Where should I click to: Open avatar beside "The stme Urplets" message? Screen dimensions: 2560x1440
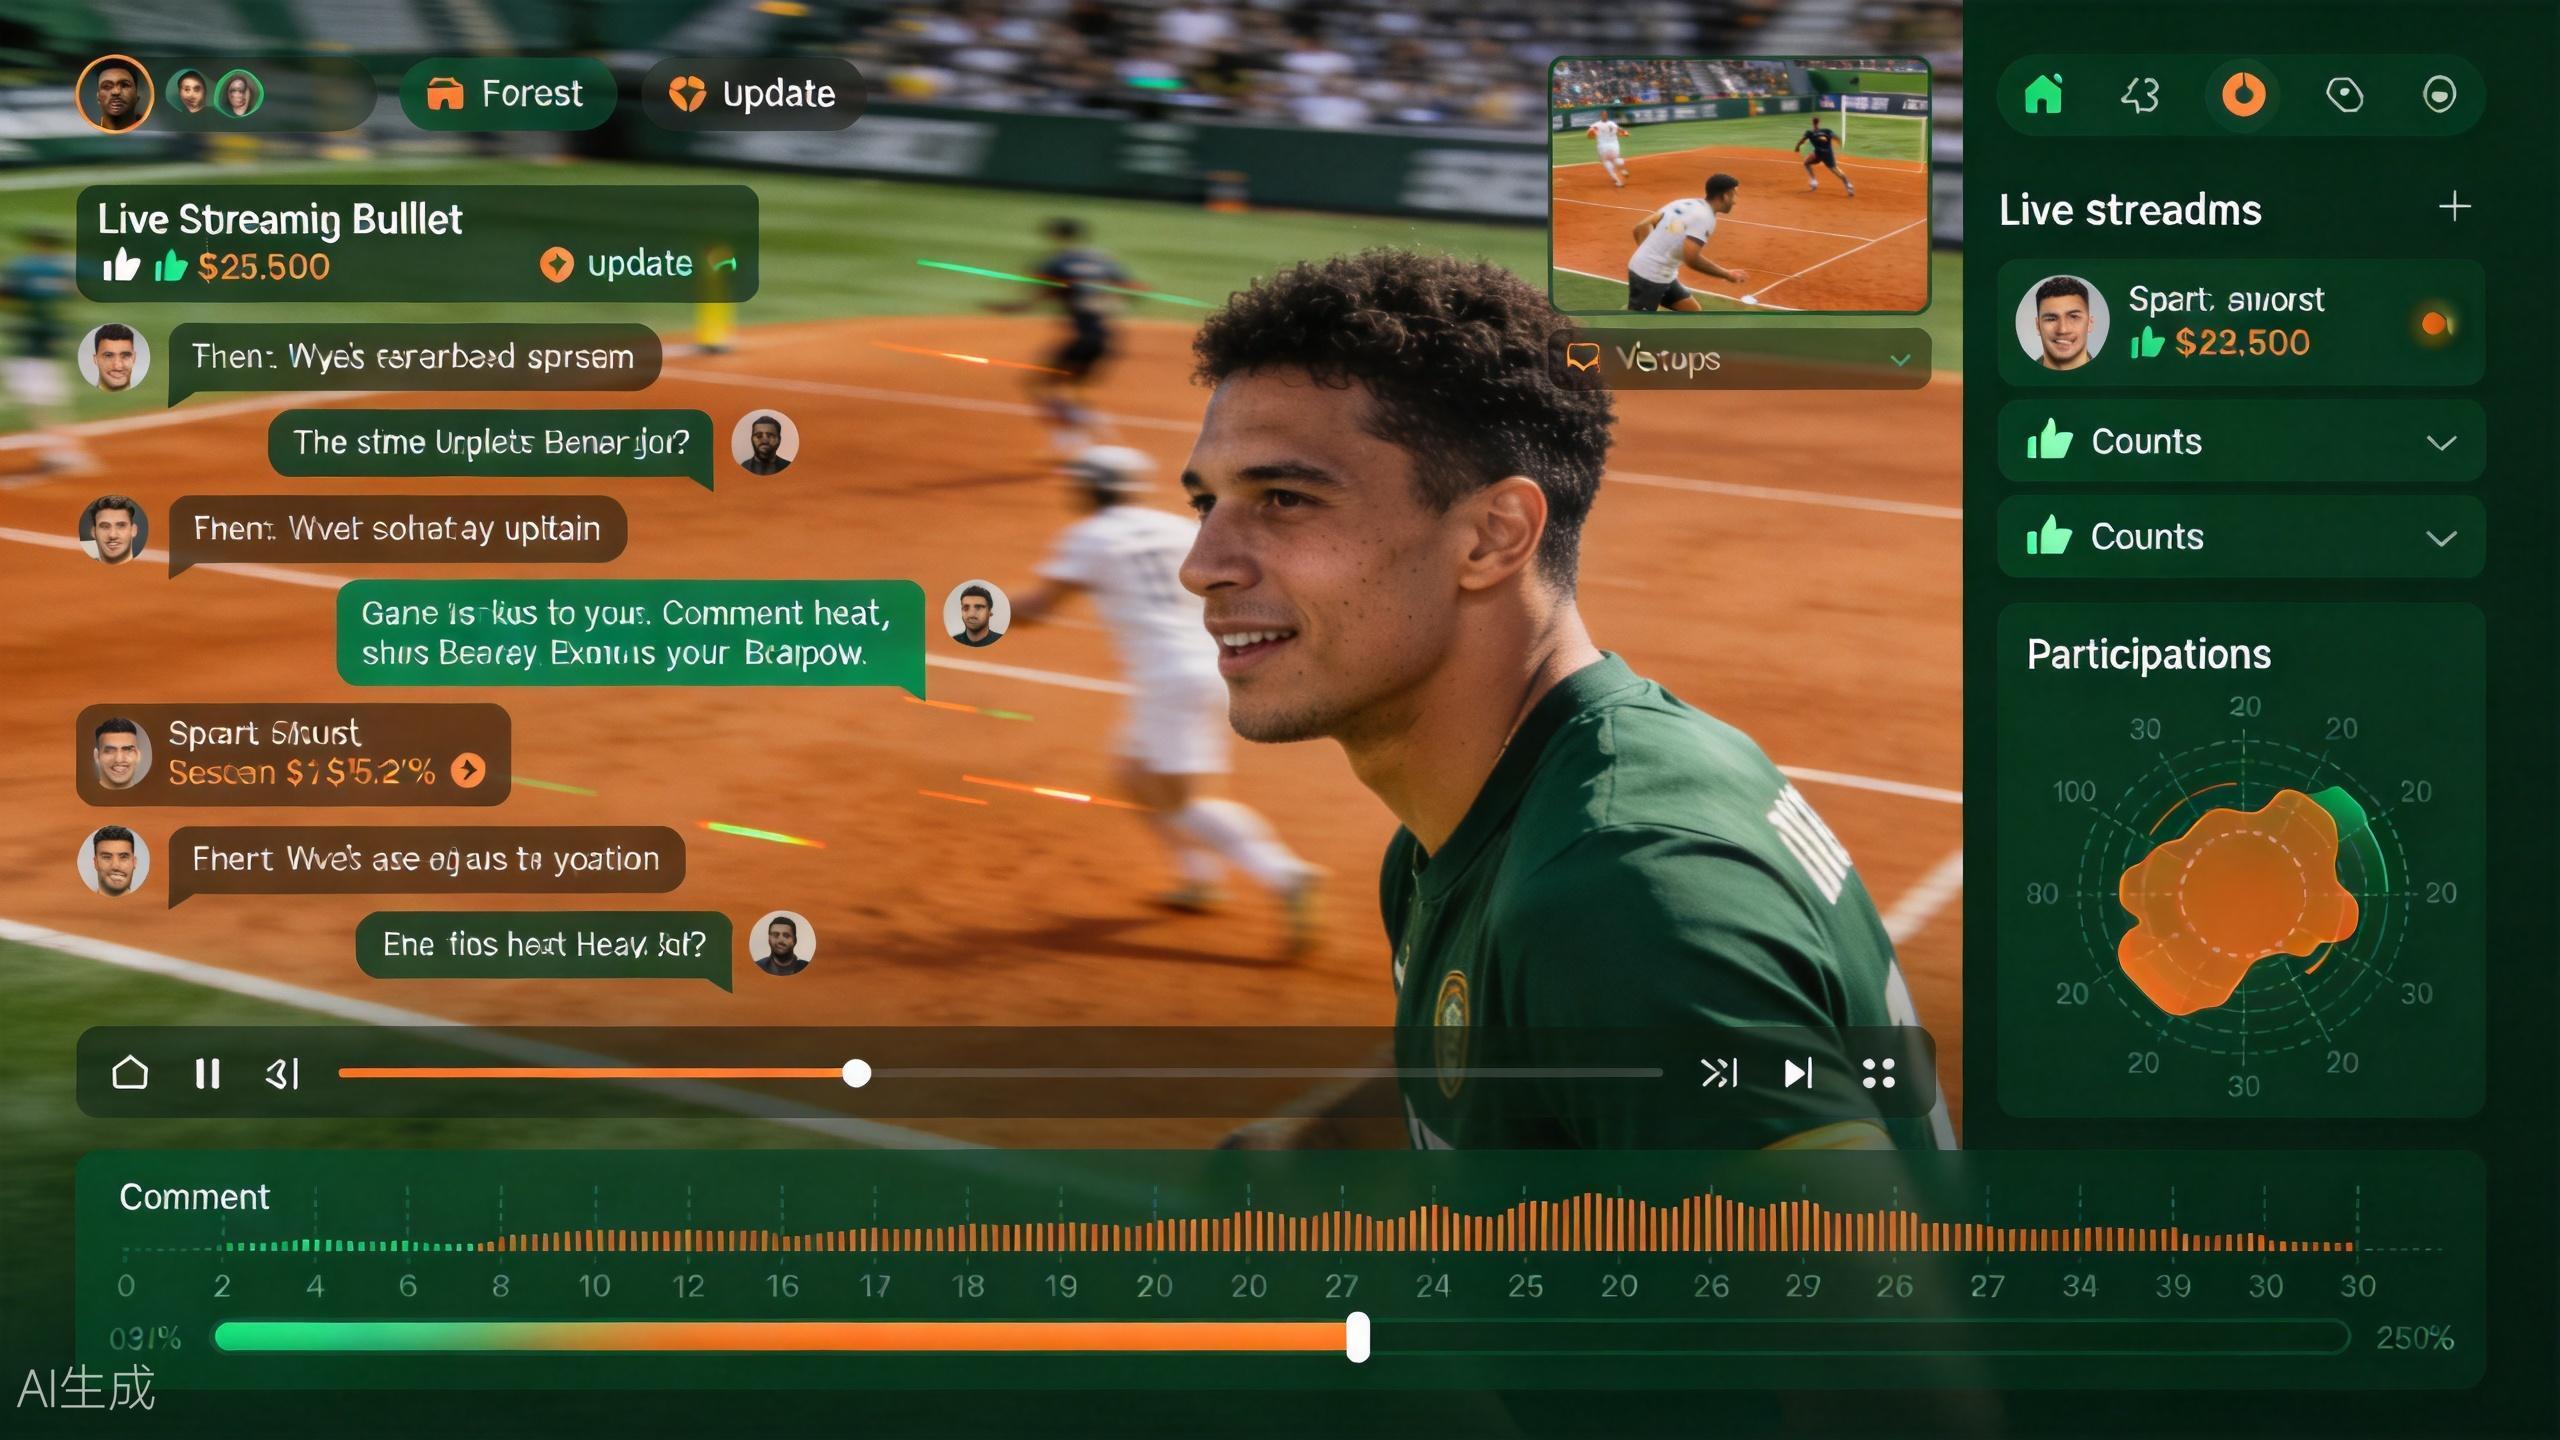(x=765, y=442)
